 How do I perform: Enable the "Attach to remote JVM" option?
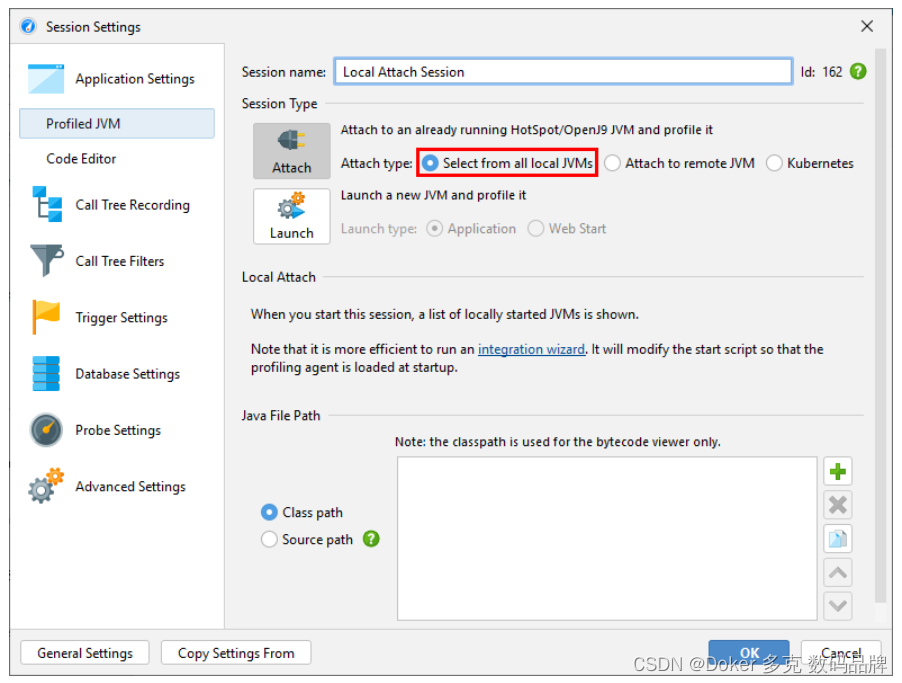611,162
